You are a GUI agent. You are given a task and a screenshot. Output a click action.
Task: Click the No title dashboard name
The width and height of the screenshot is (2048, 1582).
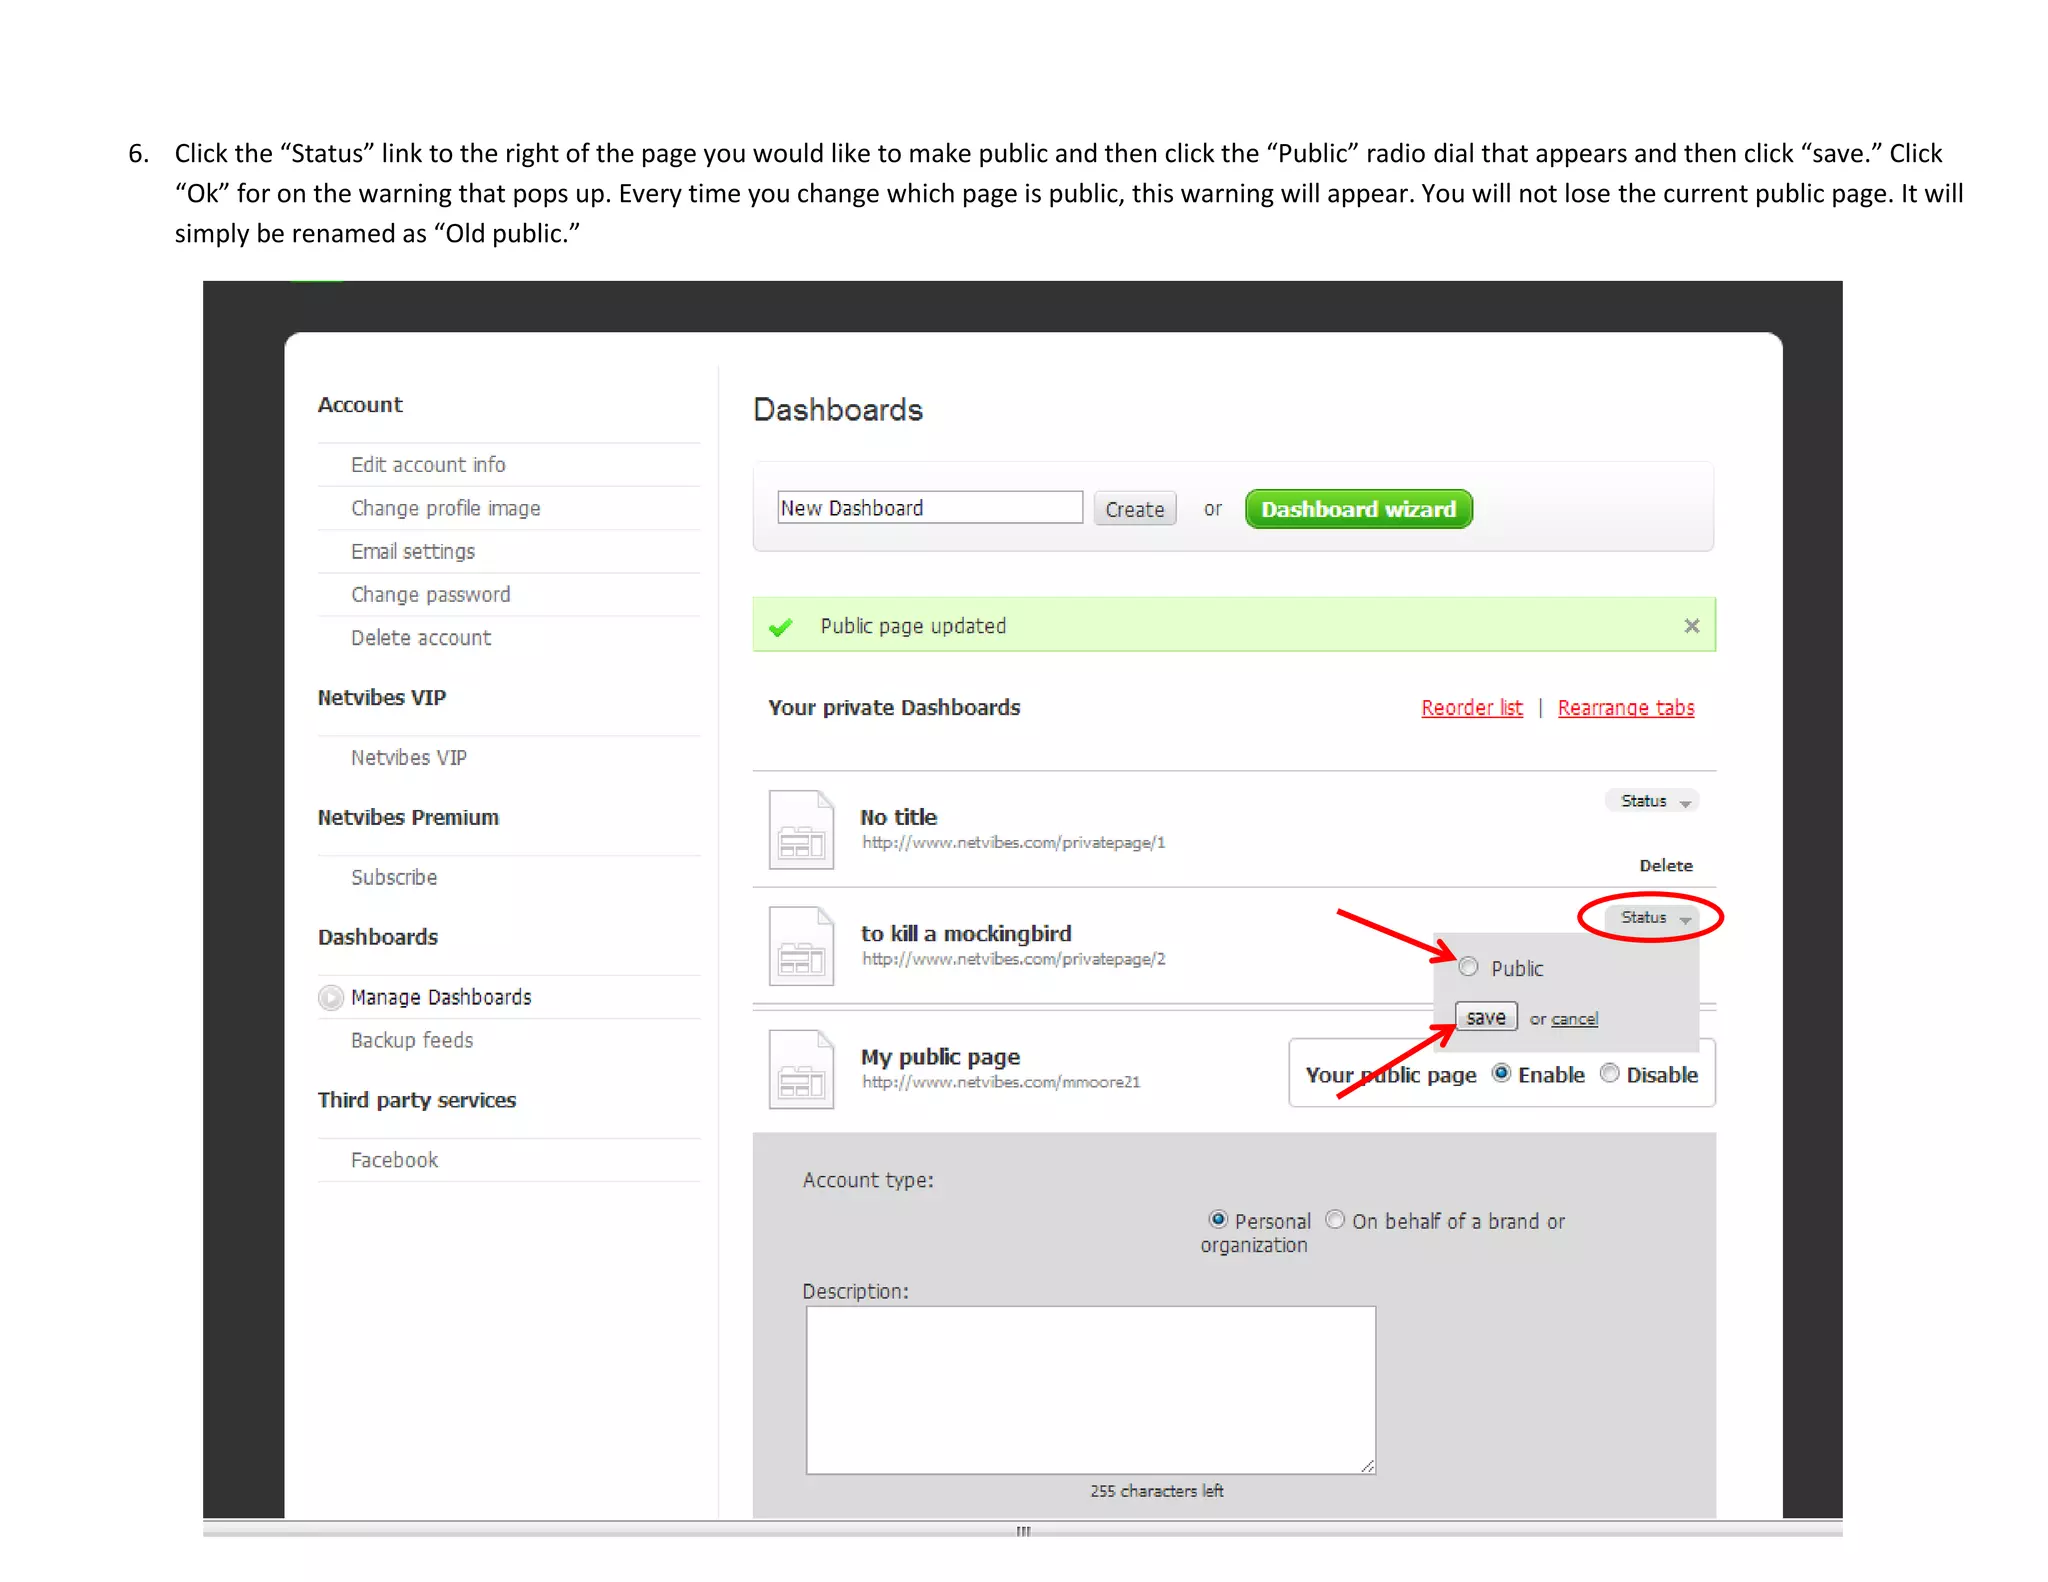point(898,817)
